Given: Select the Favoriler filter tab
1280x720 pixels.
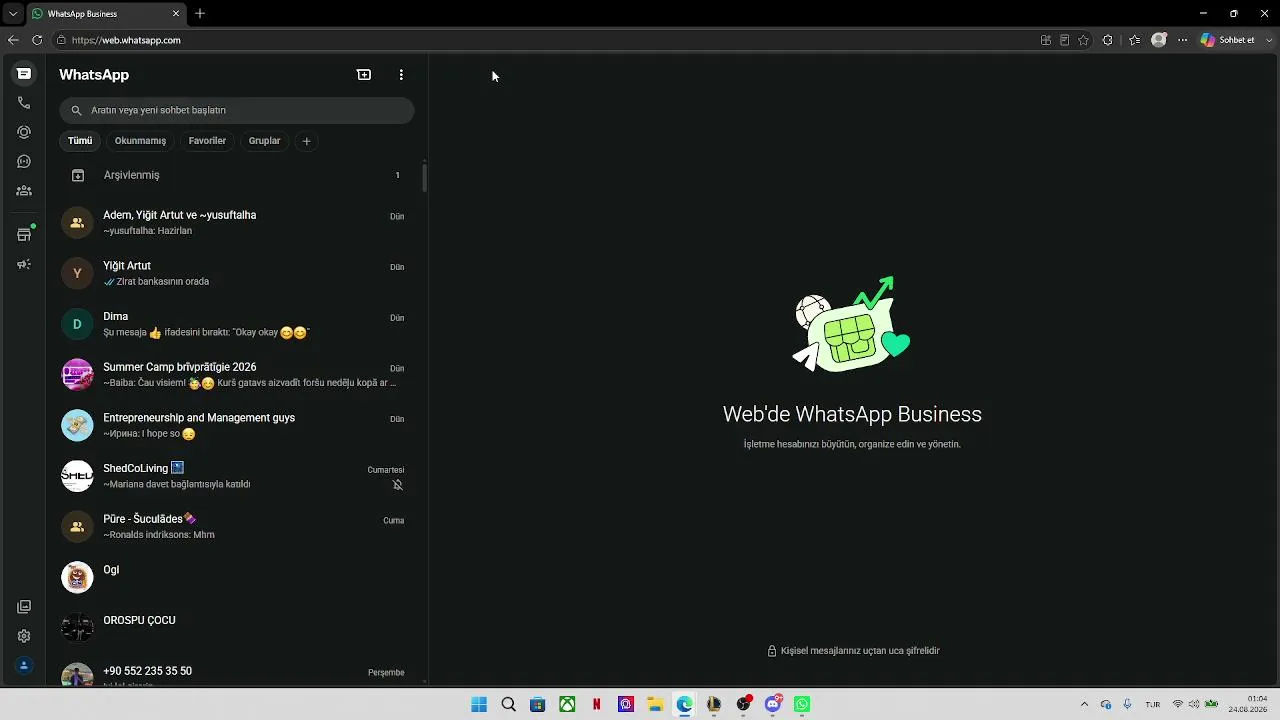Looking at the screenshot, I should 207,141.
